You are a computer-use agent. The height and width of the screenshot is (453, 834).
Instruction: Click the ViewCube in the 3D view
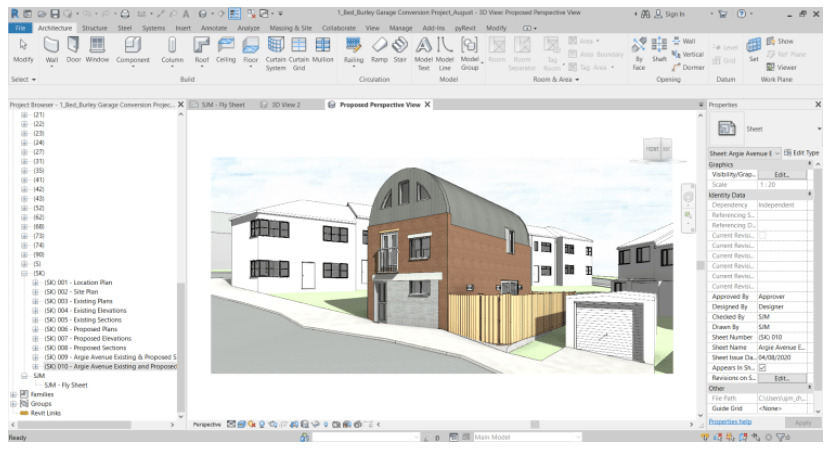[657, 149]
